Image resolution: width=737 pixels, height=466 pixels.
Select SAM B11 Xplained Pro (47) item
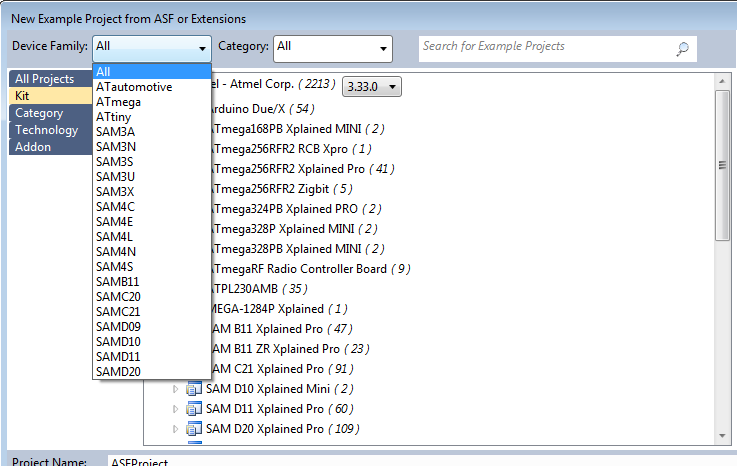coord(282,329)
